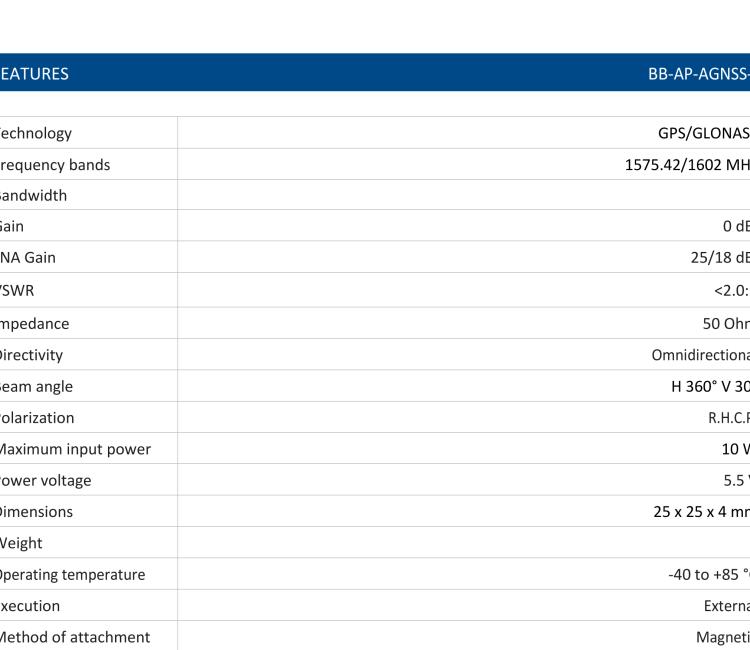Select the Frequency bands row label

(x=55, y=164)
